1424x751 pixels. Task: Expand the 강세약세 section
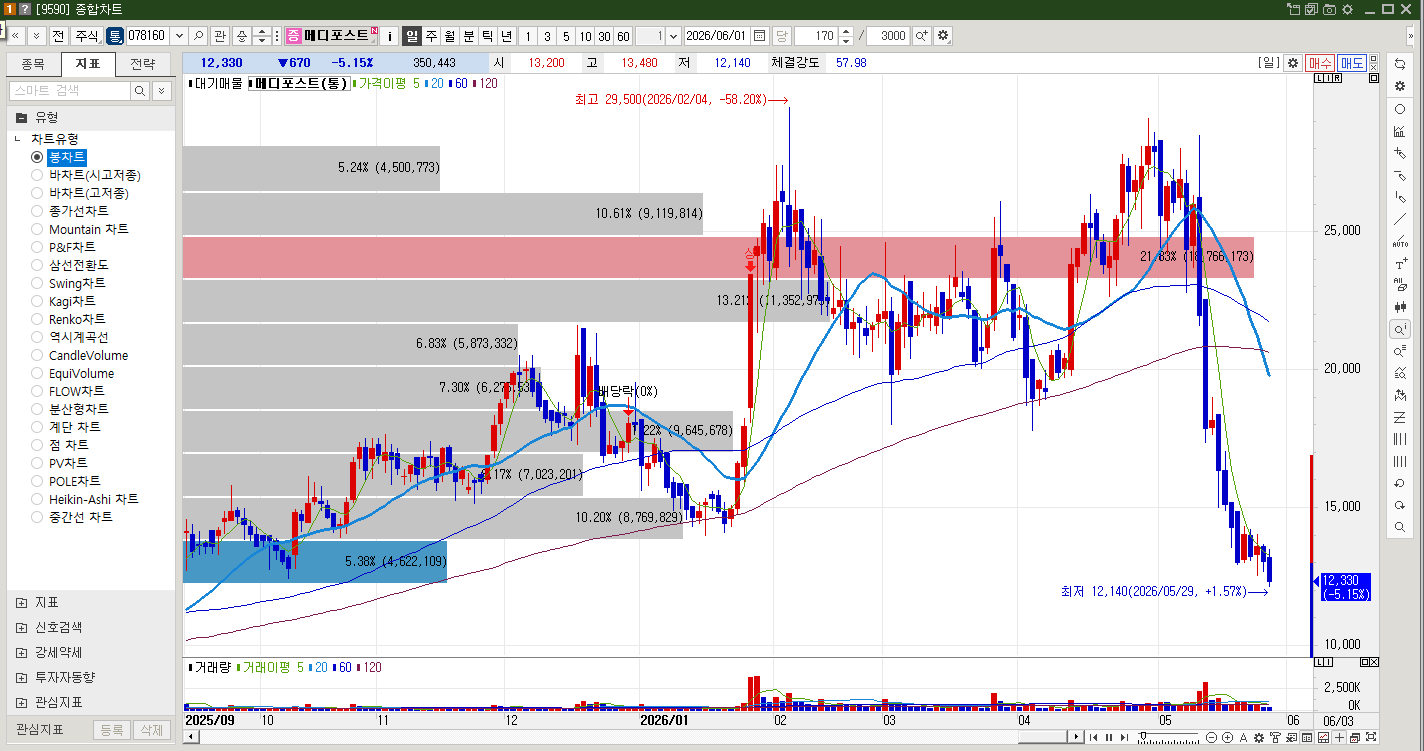pyautogui.click(x=21, y=652)
